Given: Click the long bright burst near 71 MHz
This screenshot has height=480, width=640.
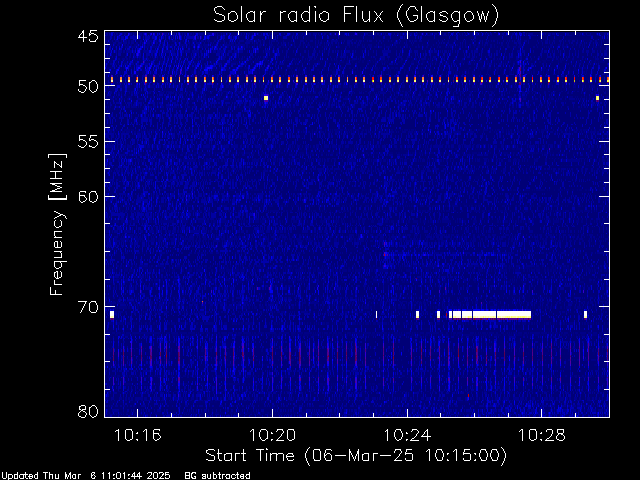Looking at the screenshot, I should point(490,314).
